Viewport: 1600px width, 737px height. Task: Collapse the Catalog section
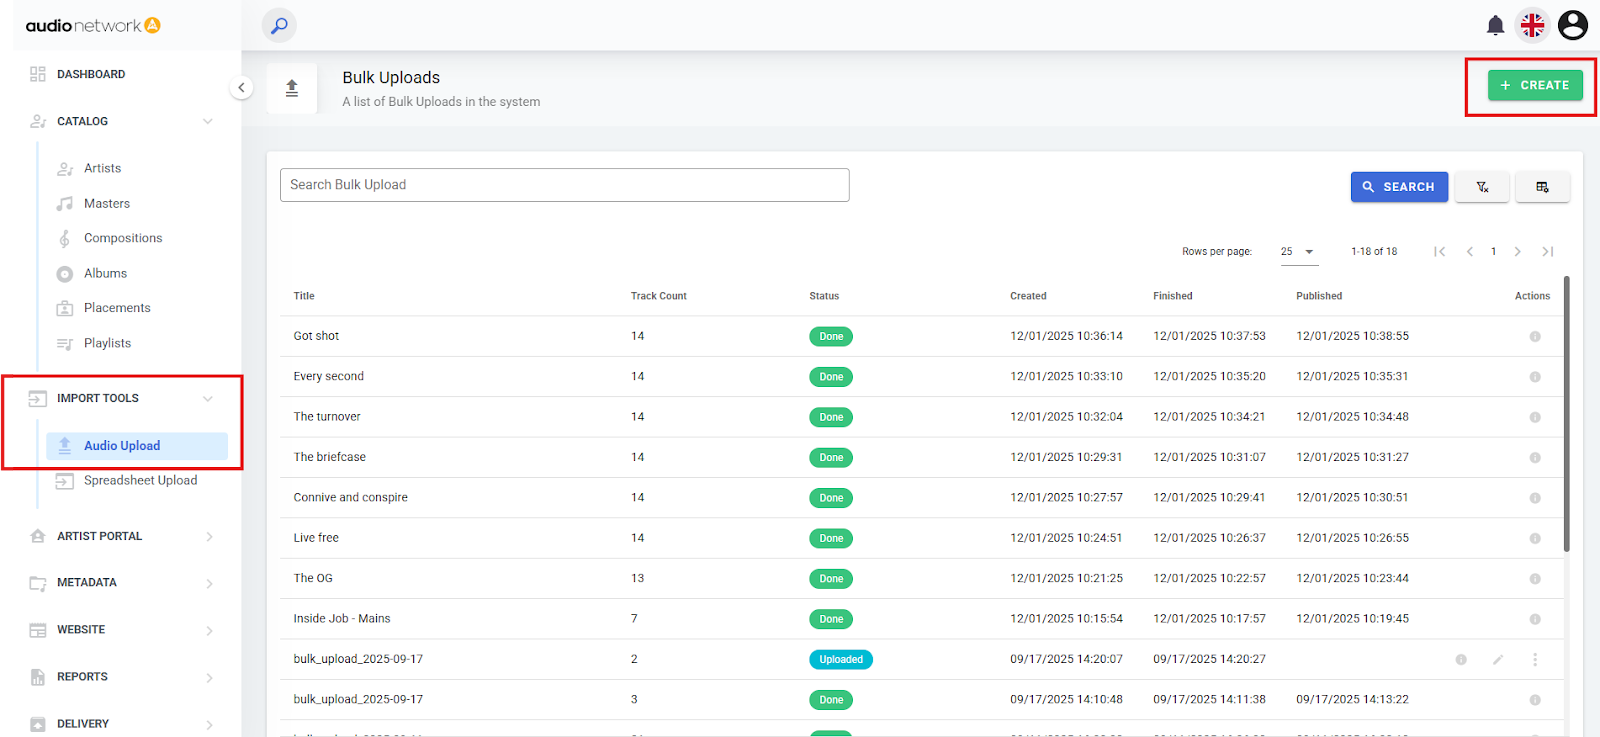click(x=208, y=121)
